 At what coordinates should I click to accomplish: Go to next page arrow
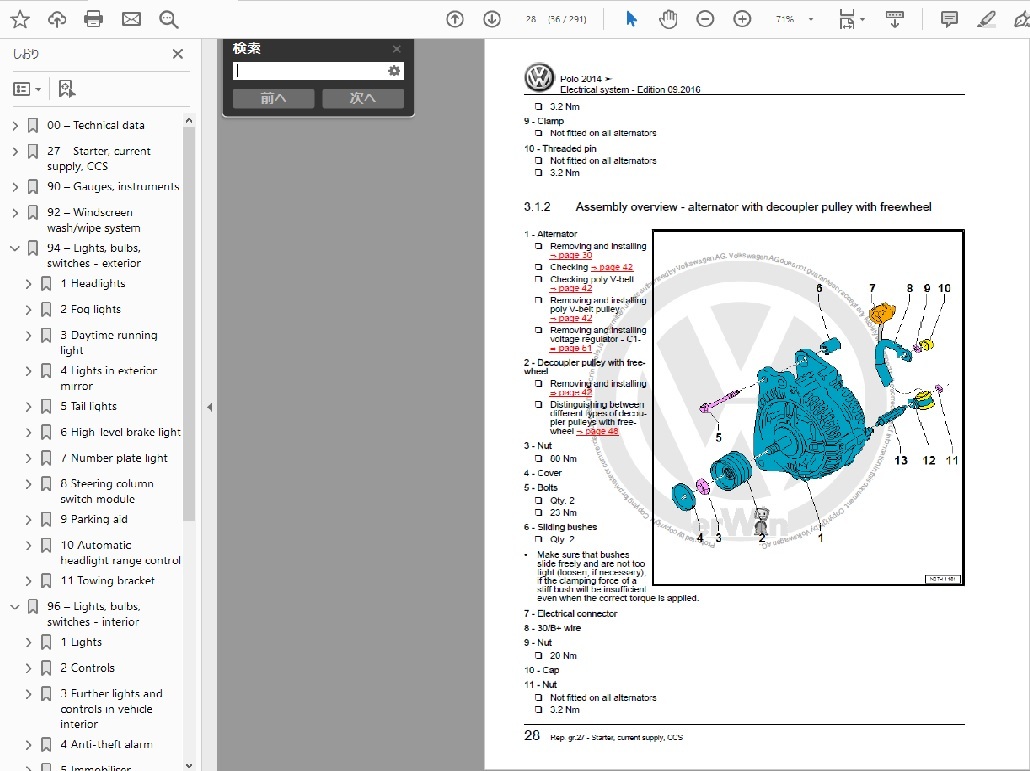pyautogui.click(x=492, y=19)
